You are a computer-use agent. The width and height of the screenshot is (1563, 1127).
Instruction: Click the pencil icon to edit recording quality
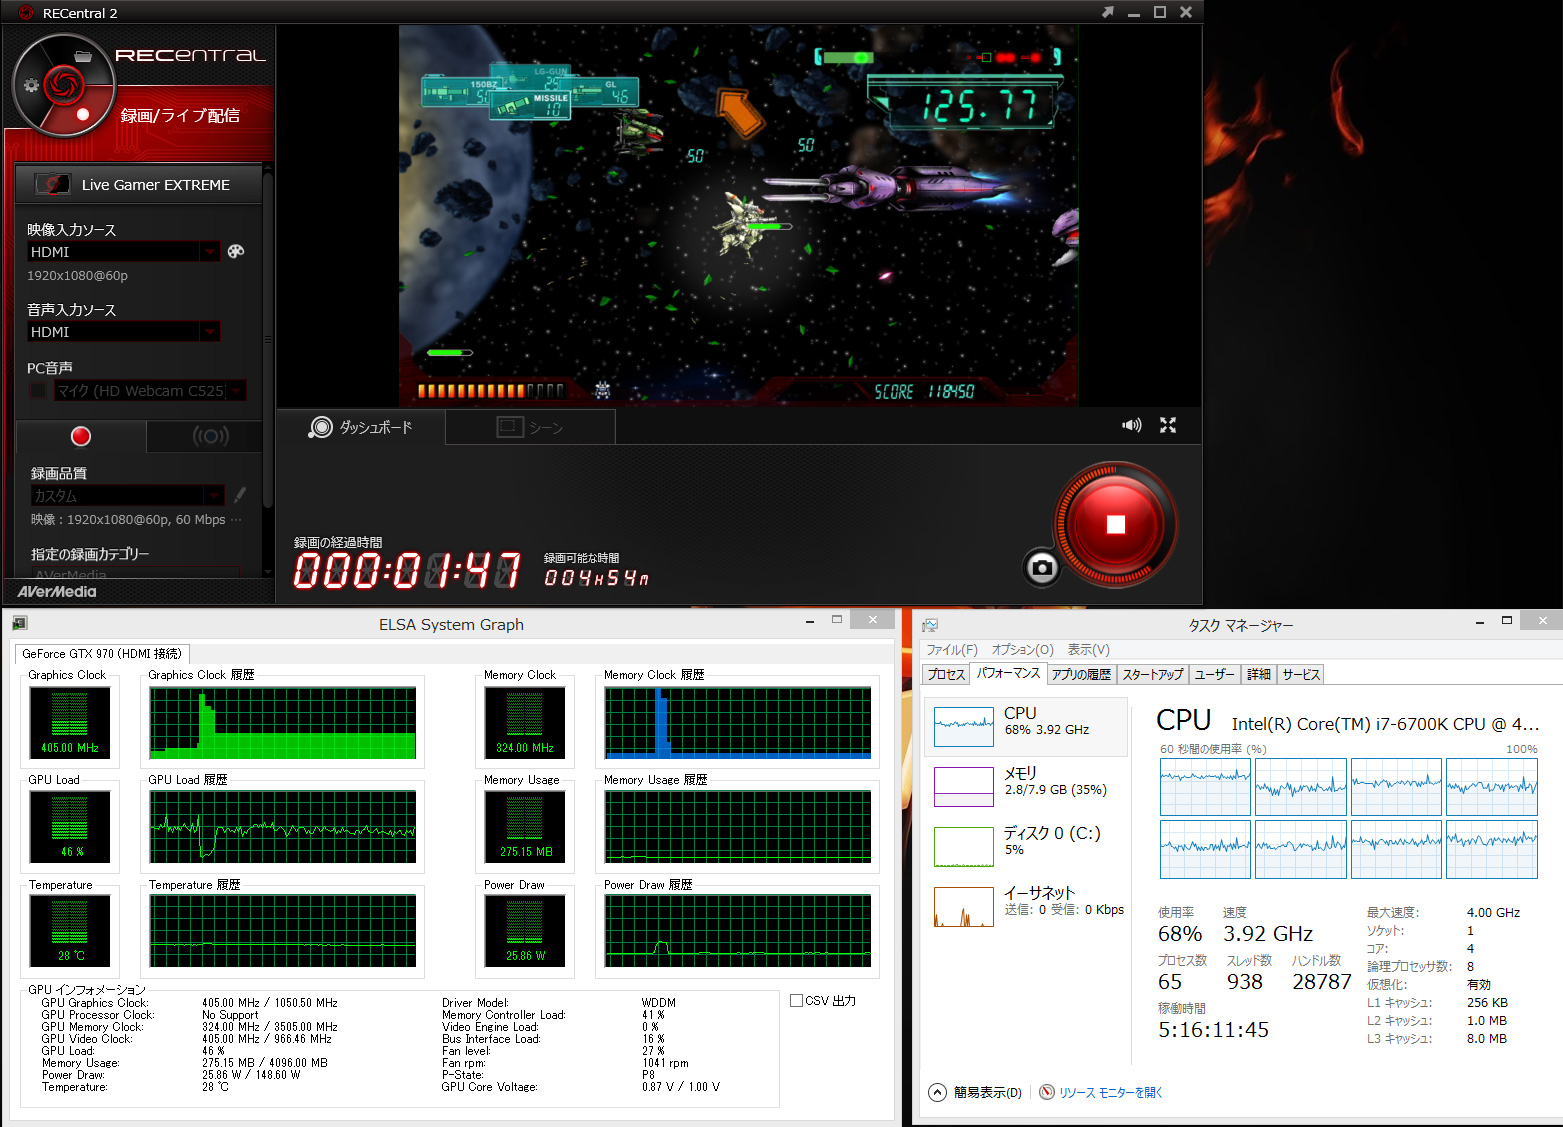(x=240, y=494)
